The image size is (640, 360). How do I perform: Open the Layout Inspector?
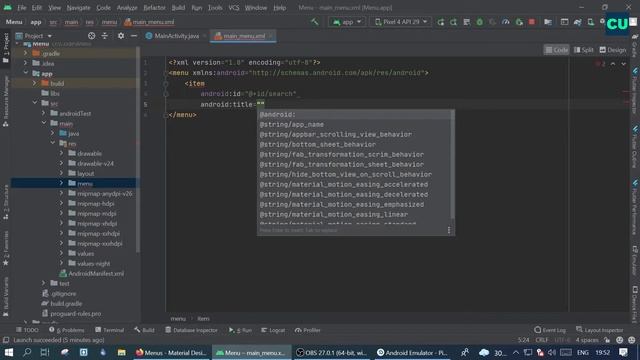click(600, 330)
